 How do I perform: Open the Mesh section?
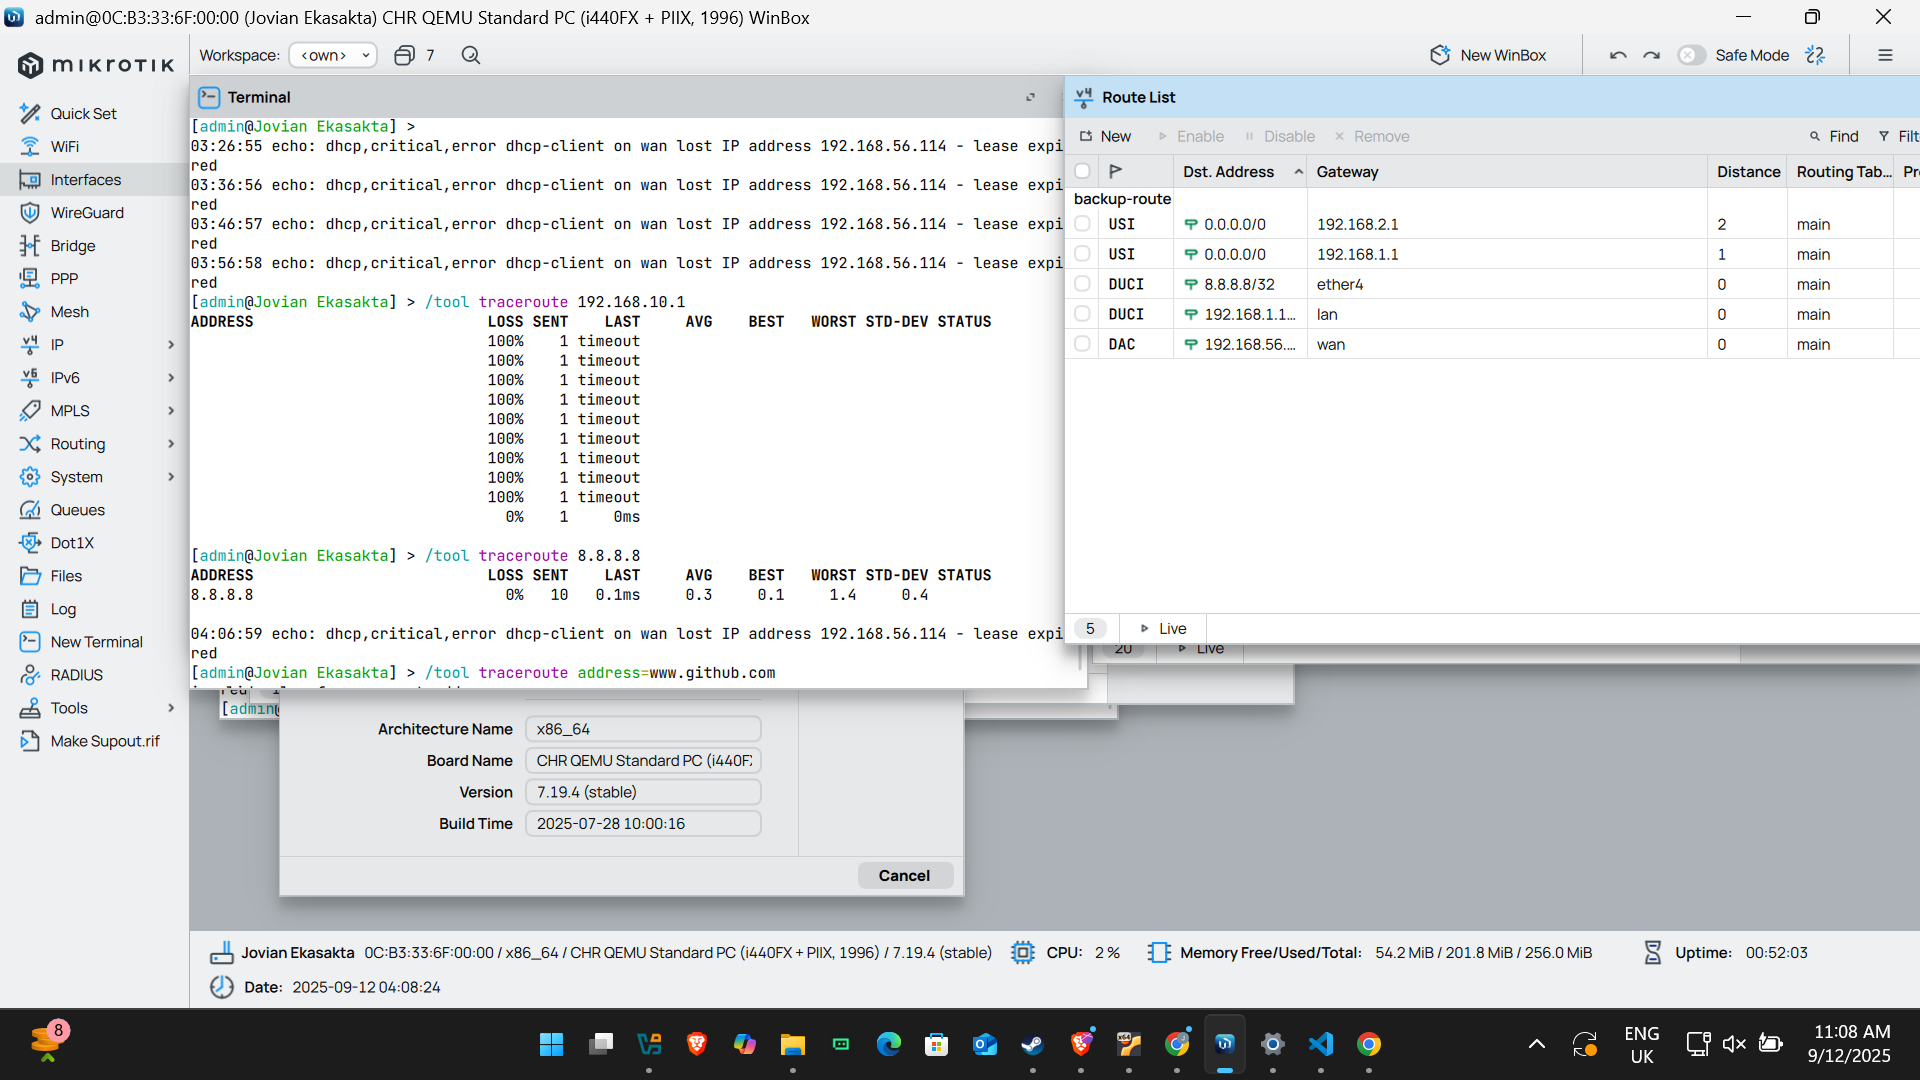coord(70,312)
